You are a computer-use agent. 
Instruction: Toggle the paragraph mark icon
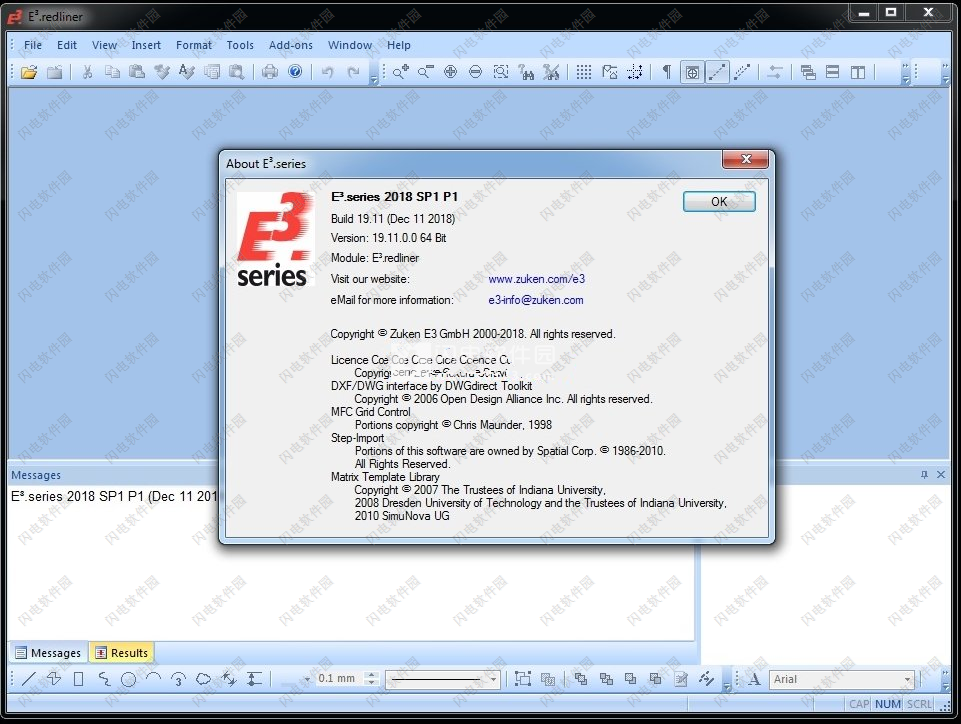[x=667, y=72]
